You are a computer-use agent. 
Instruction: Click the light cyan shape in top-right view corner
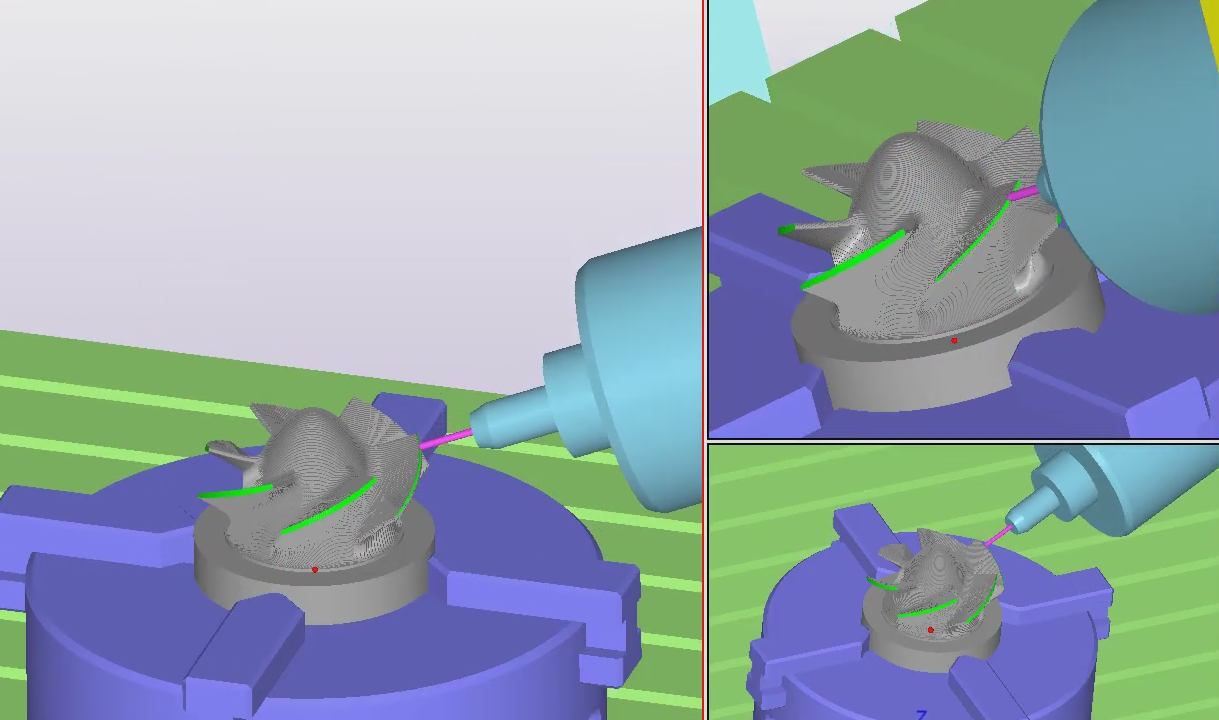coord(740,40)
